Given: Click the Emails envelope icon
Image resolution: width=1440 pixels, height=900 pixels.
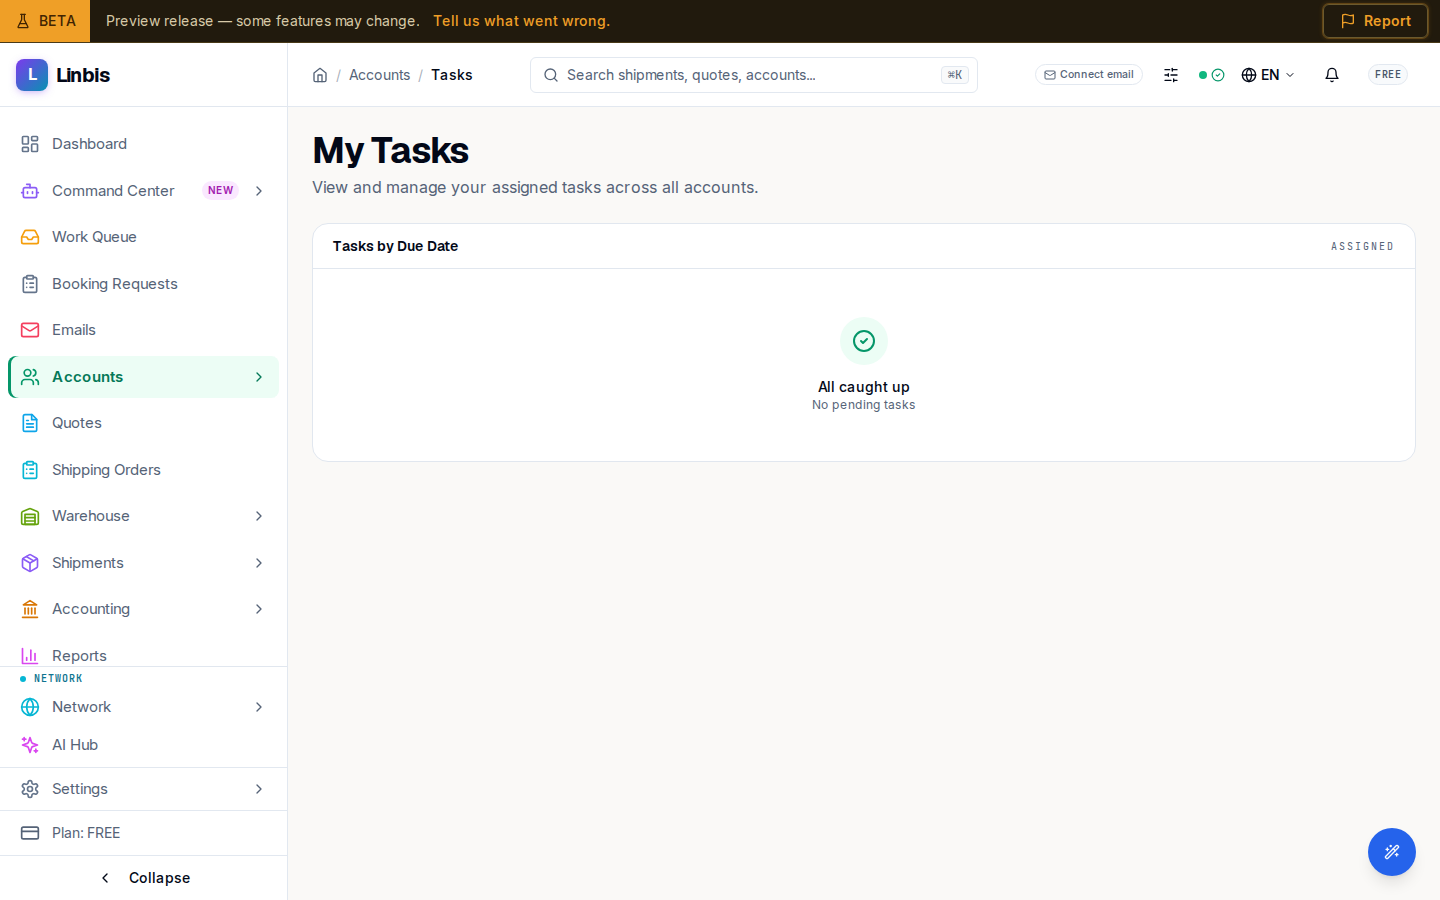Looking at the screenshot, I should pyautogui.click(x=30, y=330).
